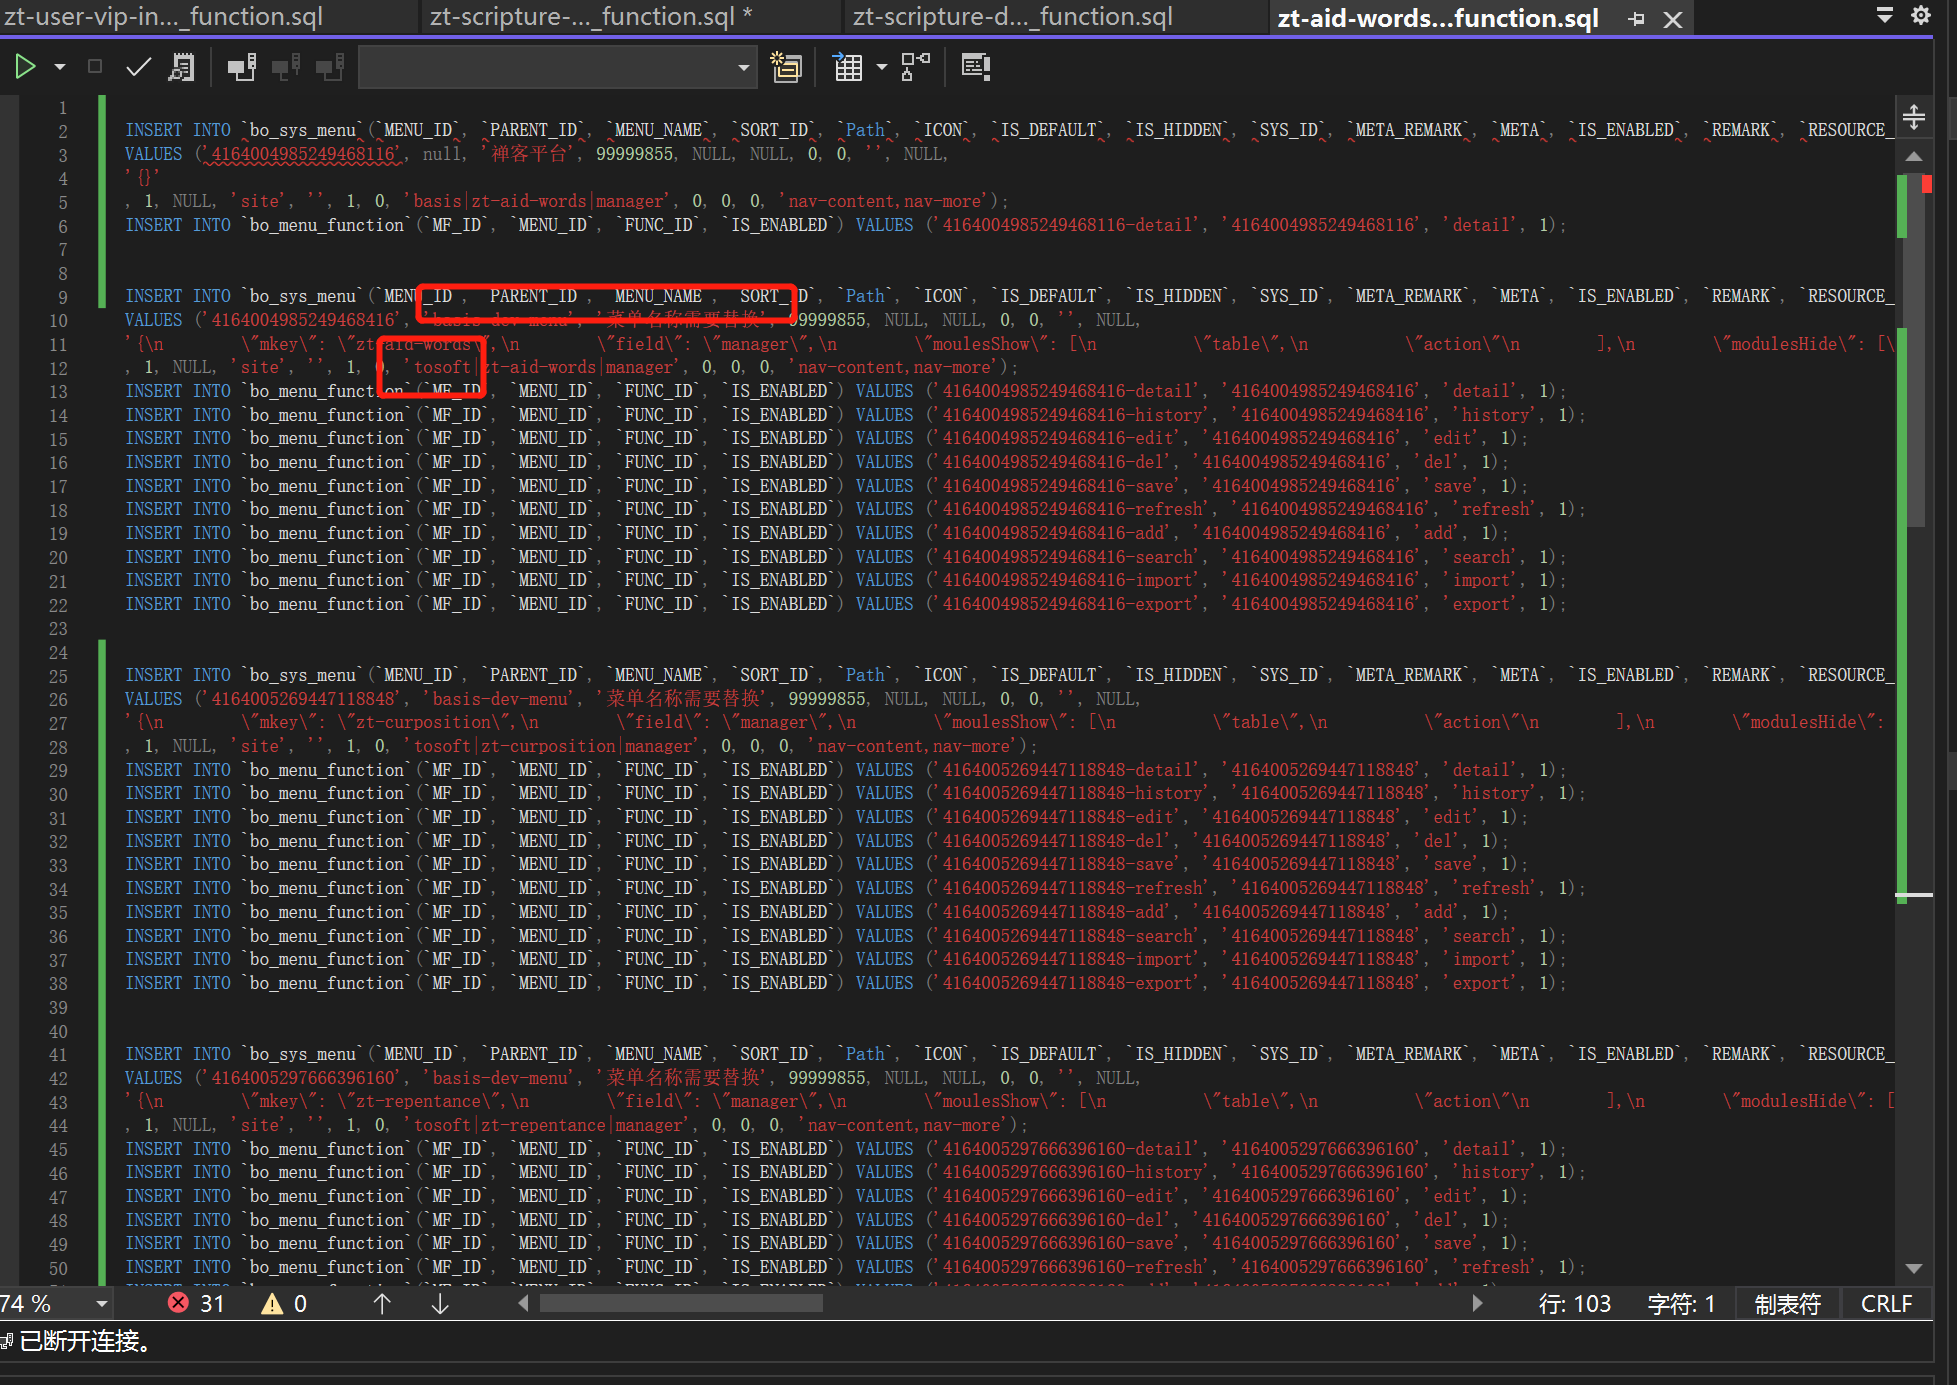The width and height of the screenshot is (1957, 1385).
Task: Click the SQLCMD mode icon
Action: pyautogui.click(x=975, y=67)
